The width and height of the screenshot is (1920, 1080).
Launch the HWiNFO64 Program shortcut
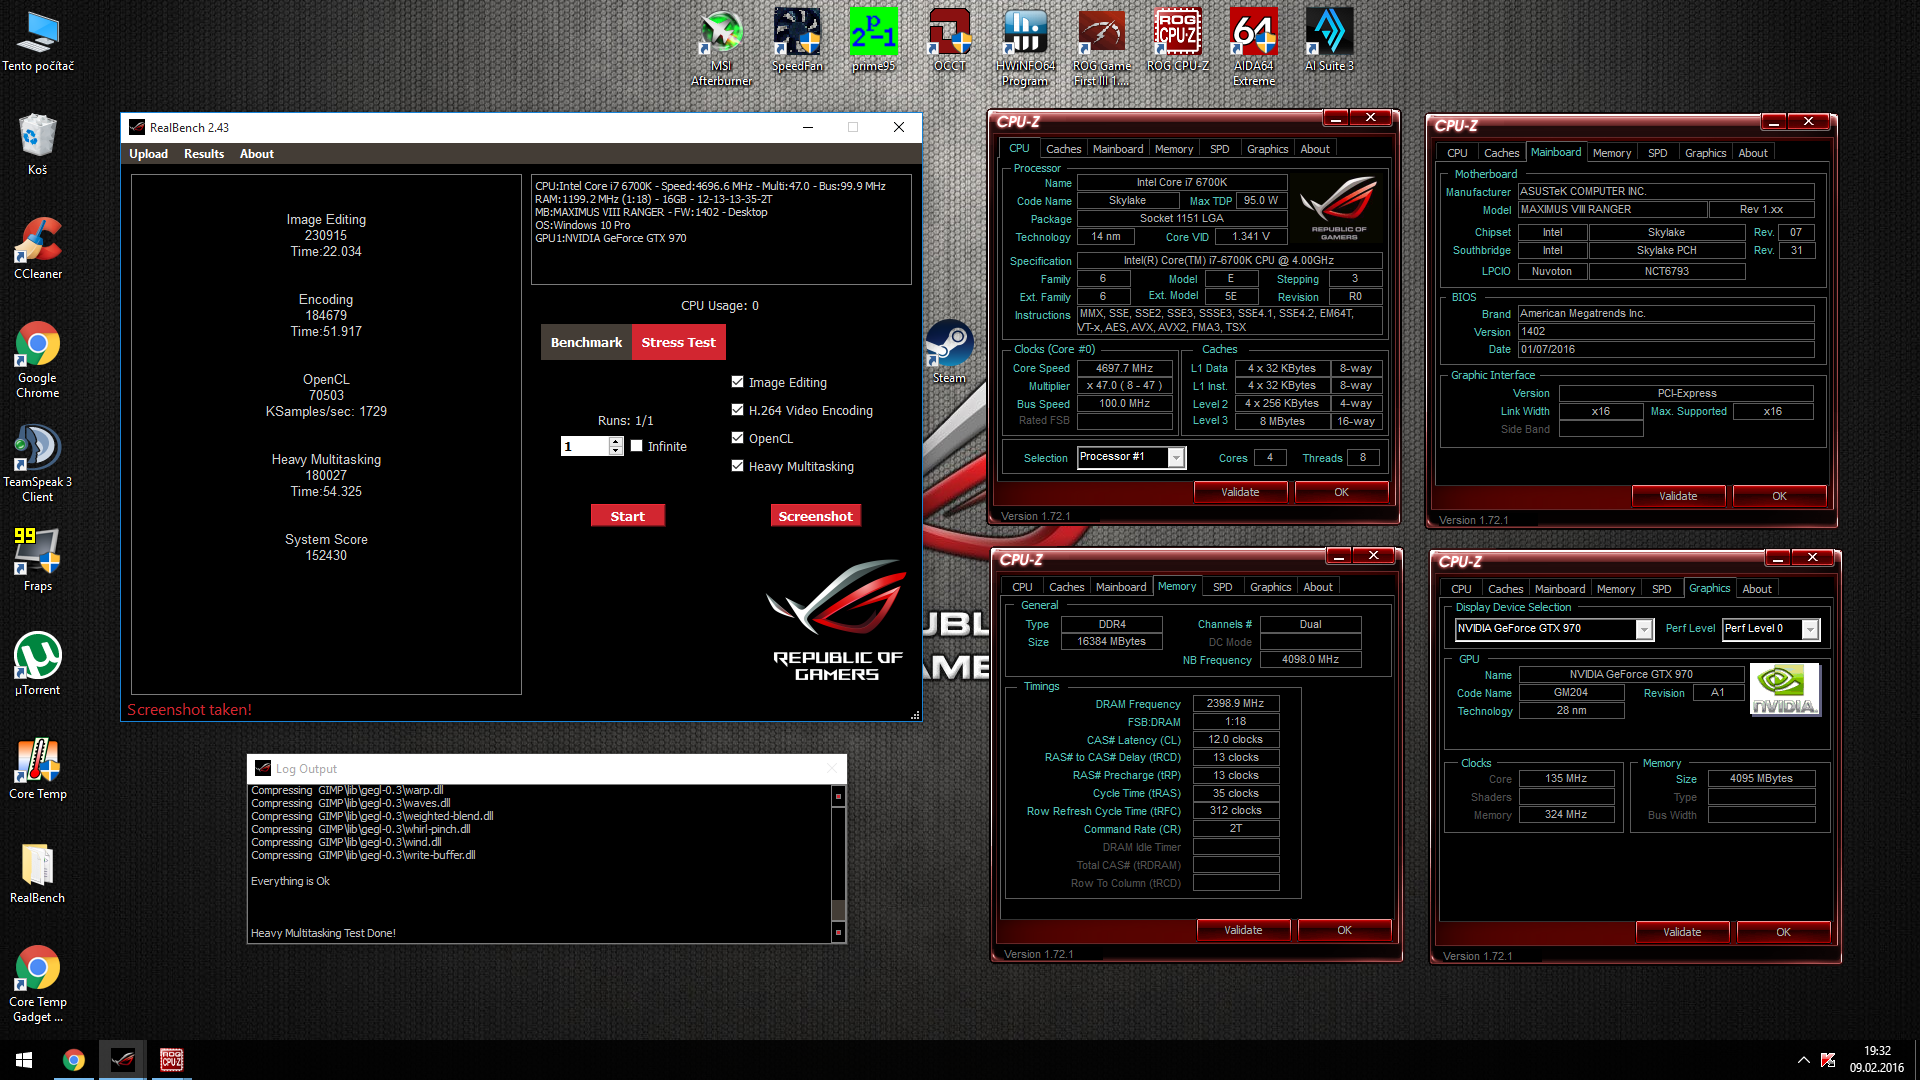(1025, 48)
